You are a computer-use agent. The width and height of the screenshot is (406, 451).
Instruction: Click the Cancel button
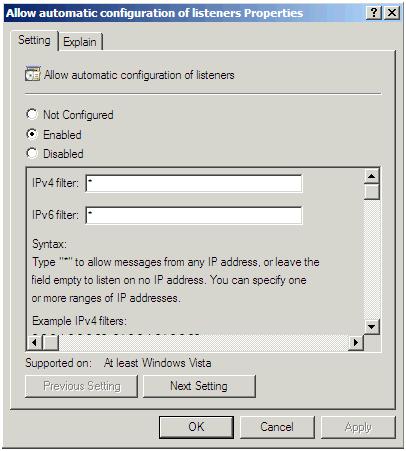[277, 427]
